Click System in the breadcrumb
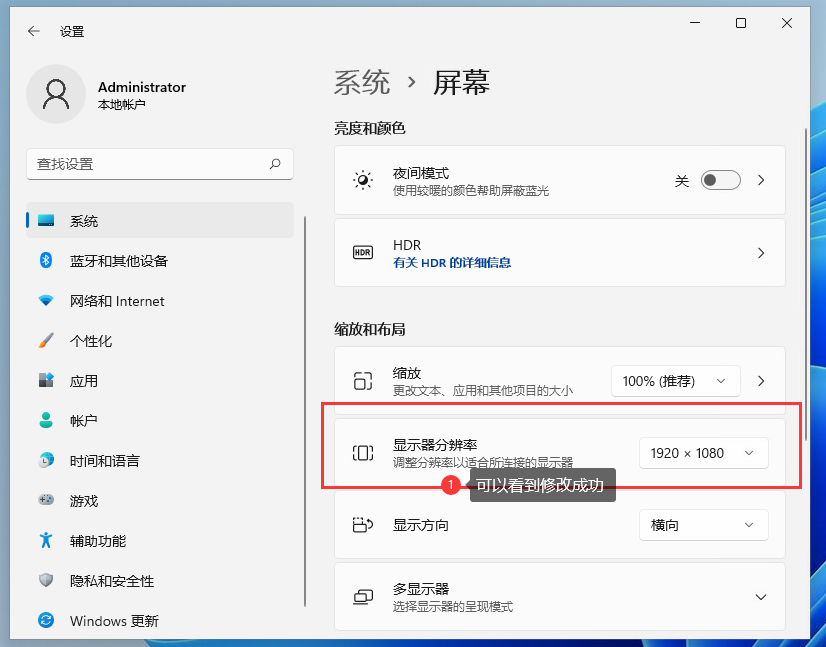Viewport: 826px width, 647px height. [x=362, y=82]
